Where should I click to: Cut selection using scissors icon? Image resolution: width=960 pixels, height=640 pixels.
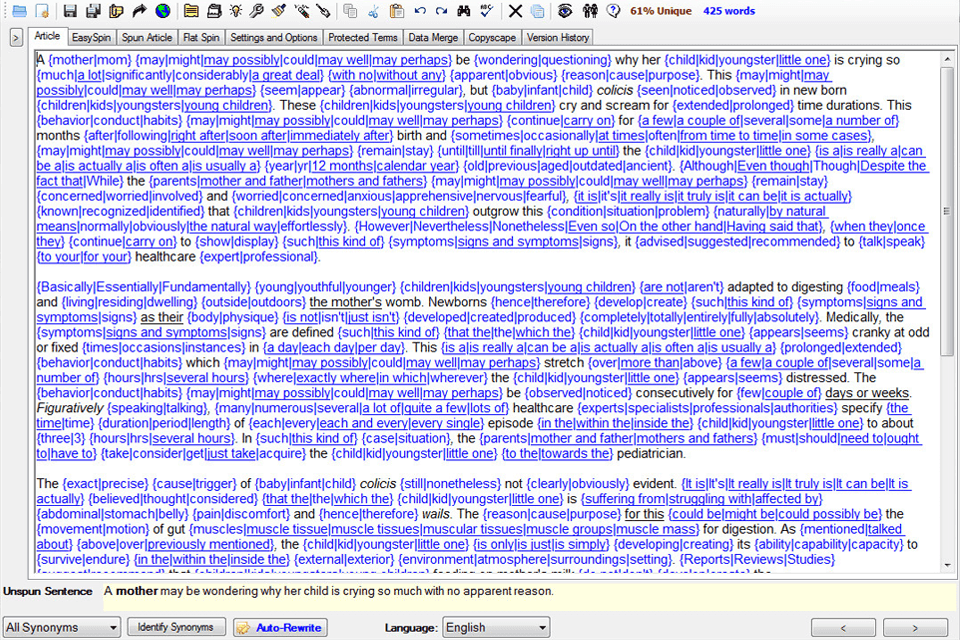coord(373,10)
